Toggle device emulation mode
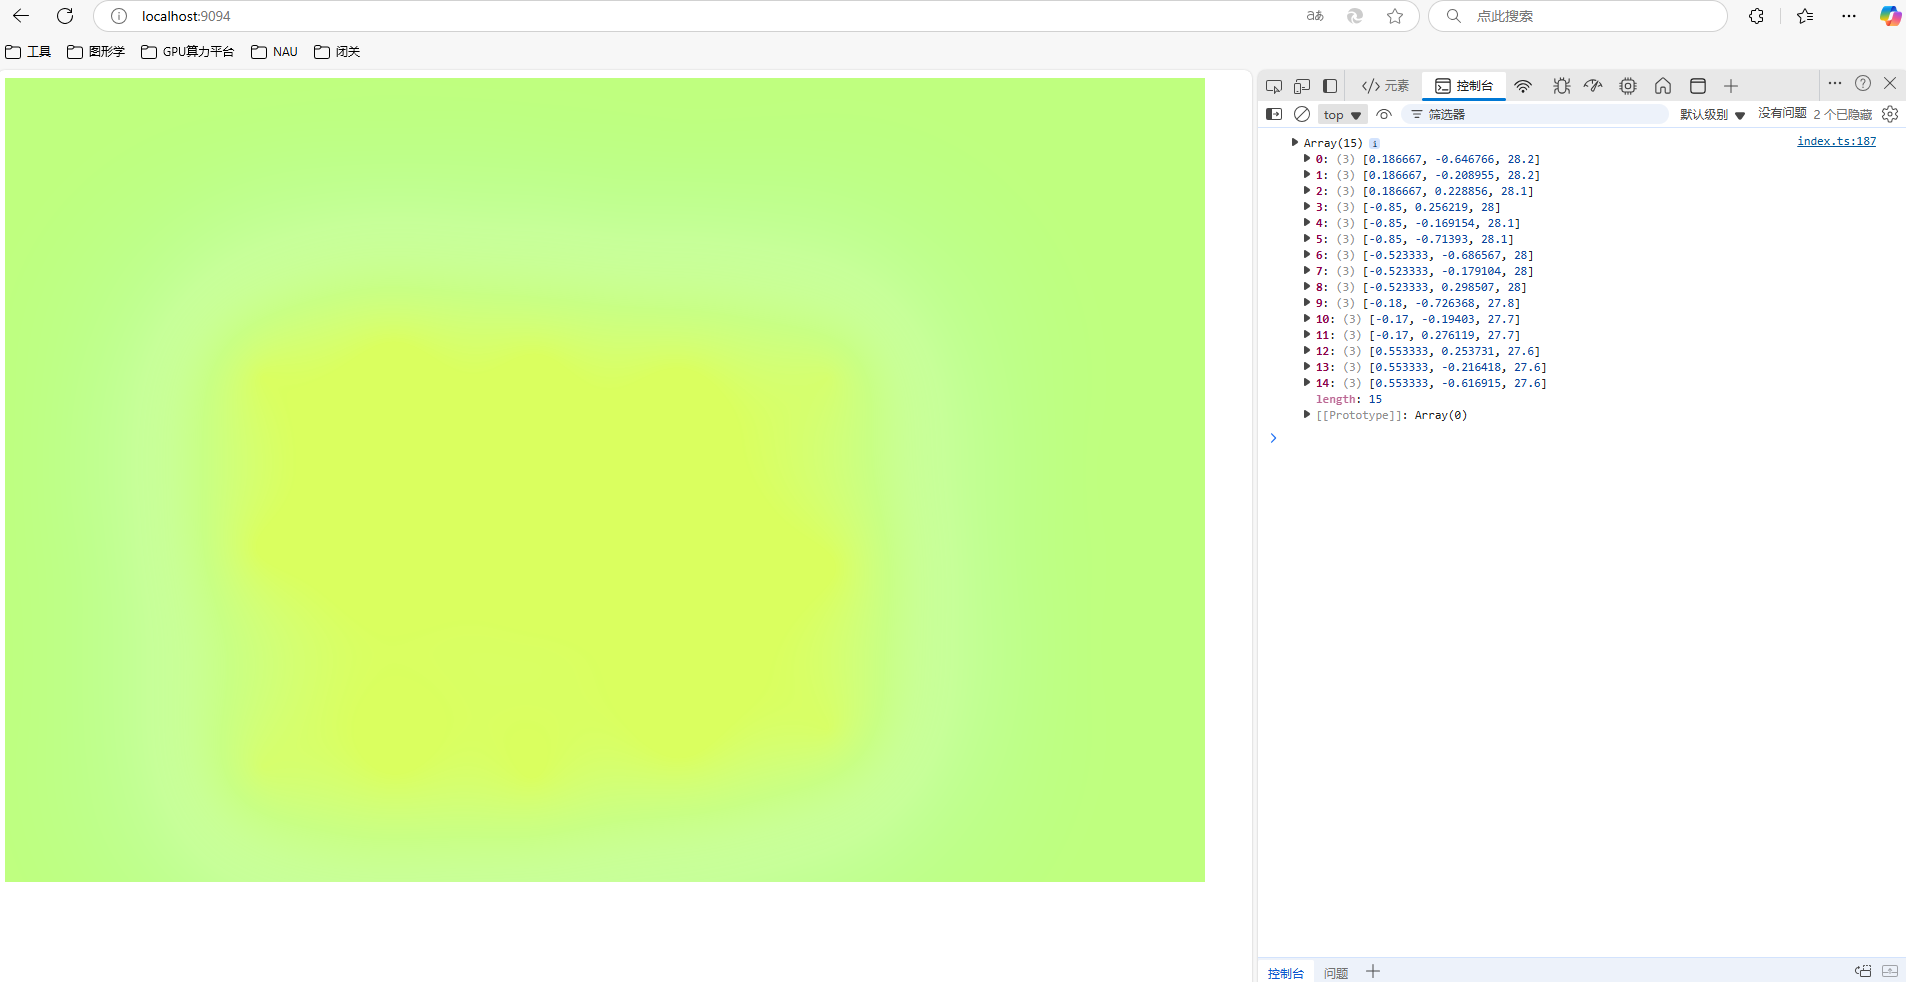The width and height of the screenshot is (1906, 982). pyautogui.click(x=1302, y=86)
